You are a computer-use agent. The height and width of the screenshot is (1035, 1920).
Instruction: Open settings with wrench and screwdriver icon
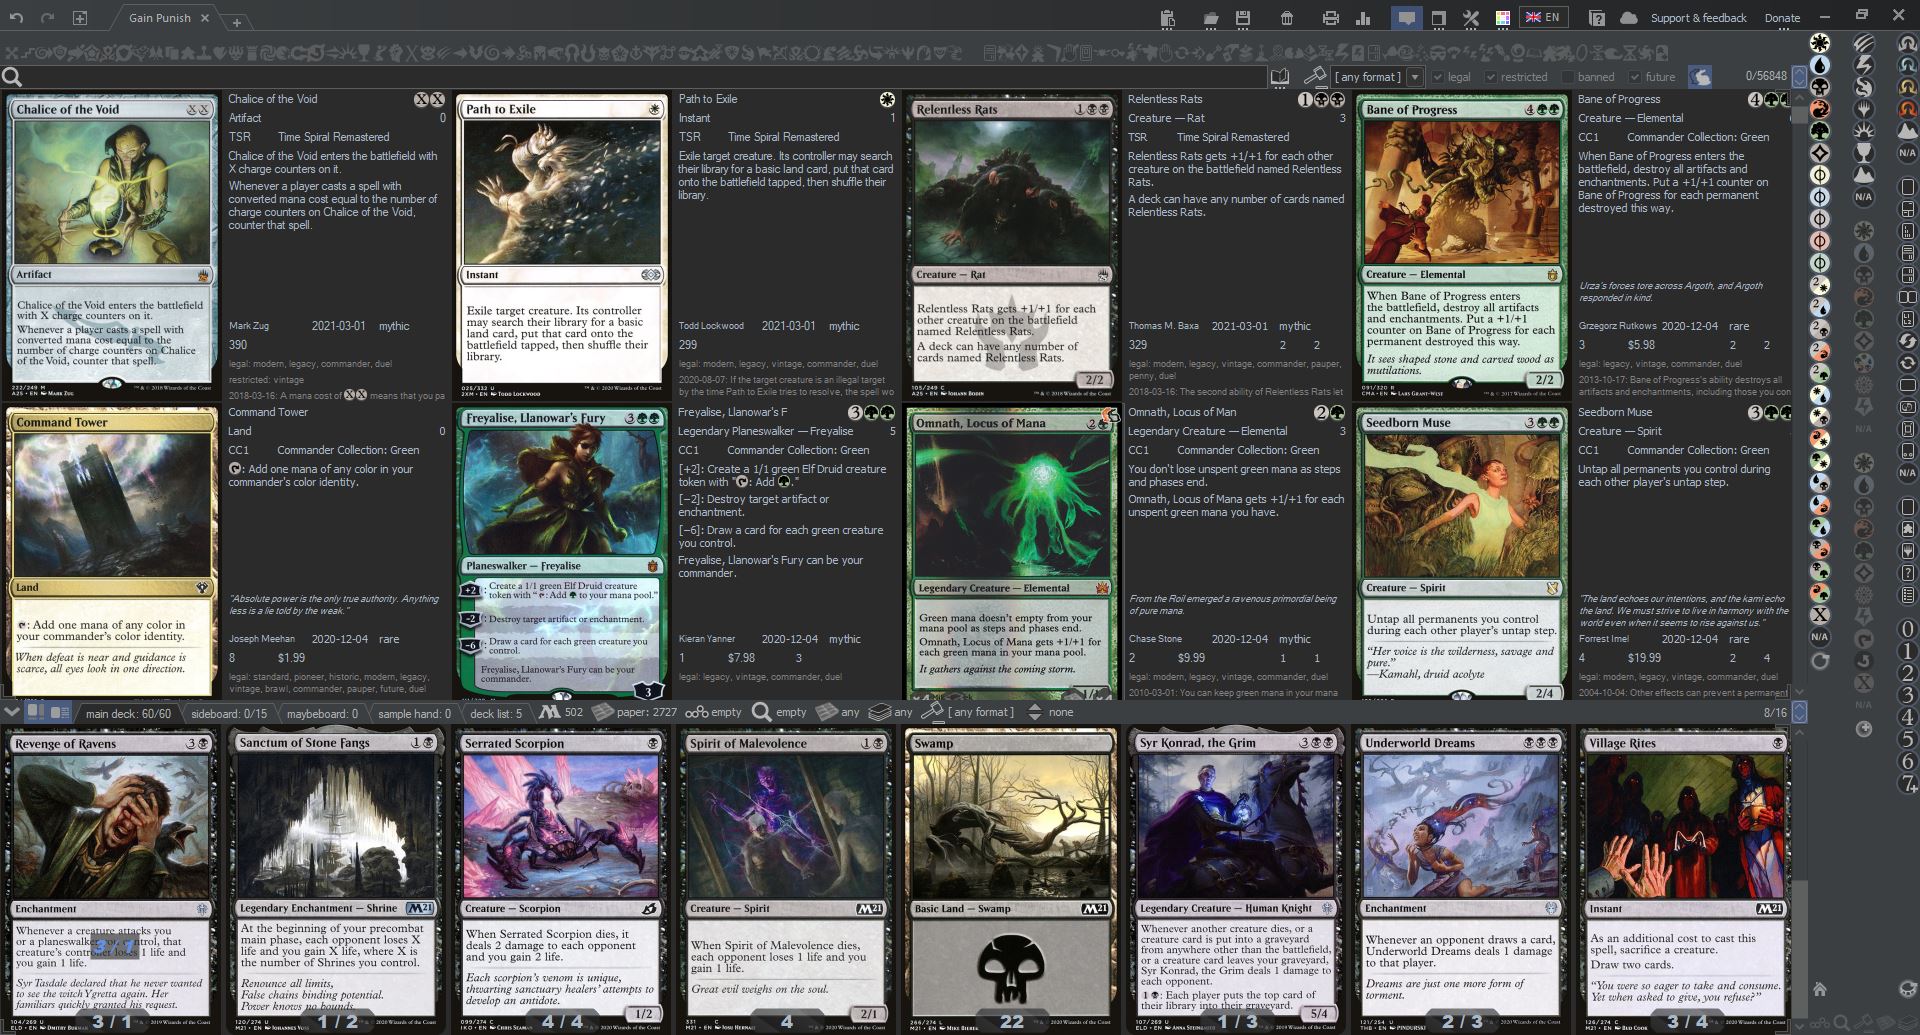[x=1471, y=18]
